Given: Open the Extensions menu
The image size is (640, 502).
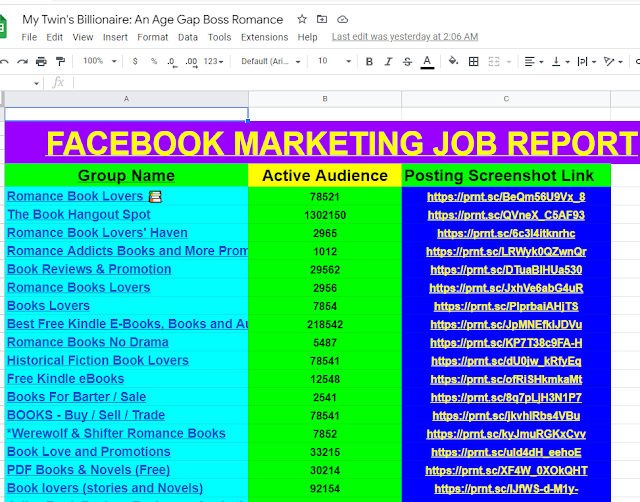Looking at the screenshot, I should click(264, 37).
